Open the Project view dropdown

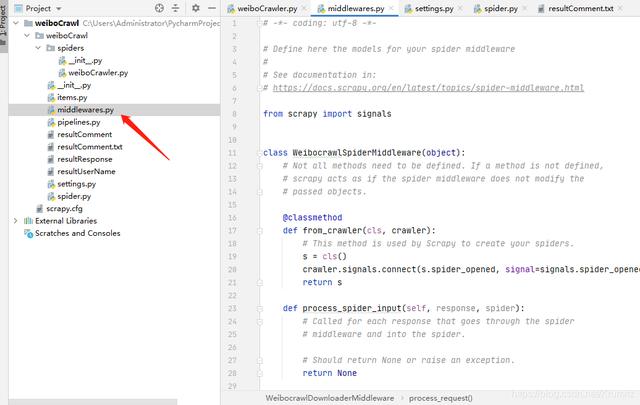(x=72, y=8)
